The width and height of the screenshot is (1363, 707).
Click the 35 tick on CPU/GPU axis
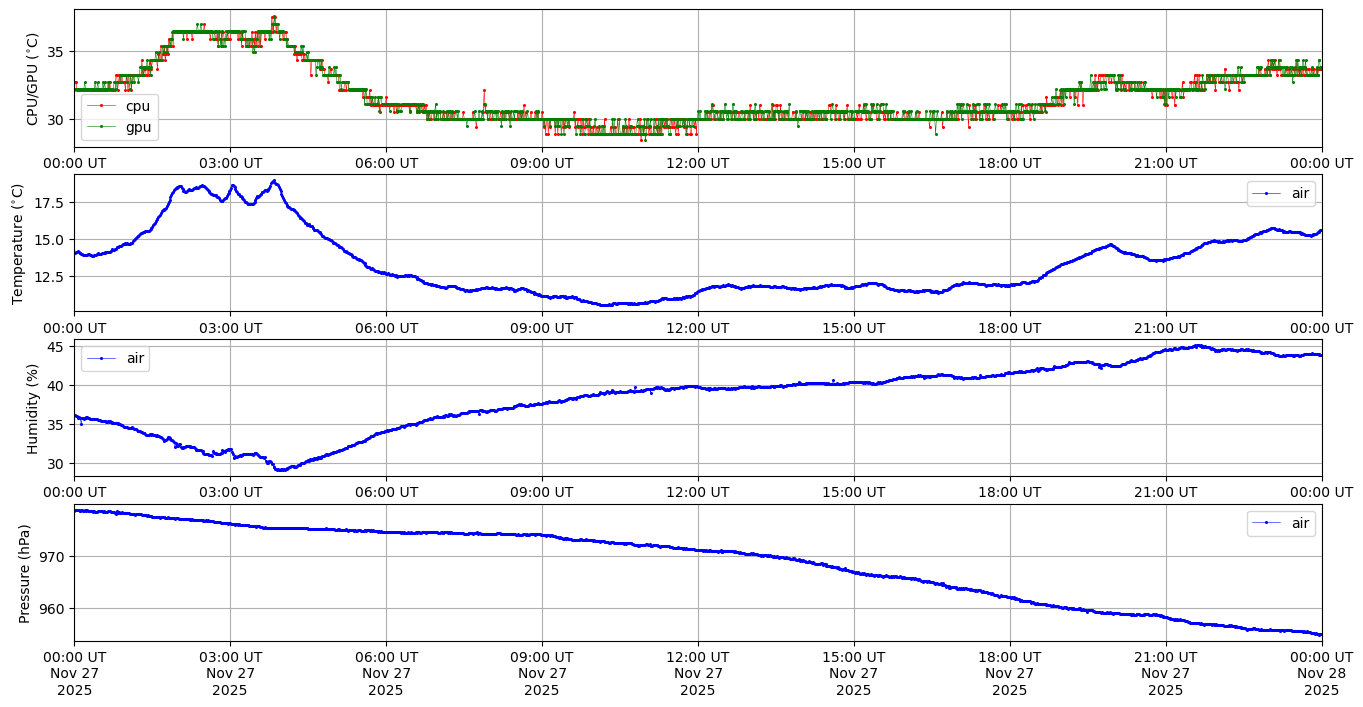(x=57, y=52)
